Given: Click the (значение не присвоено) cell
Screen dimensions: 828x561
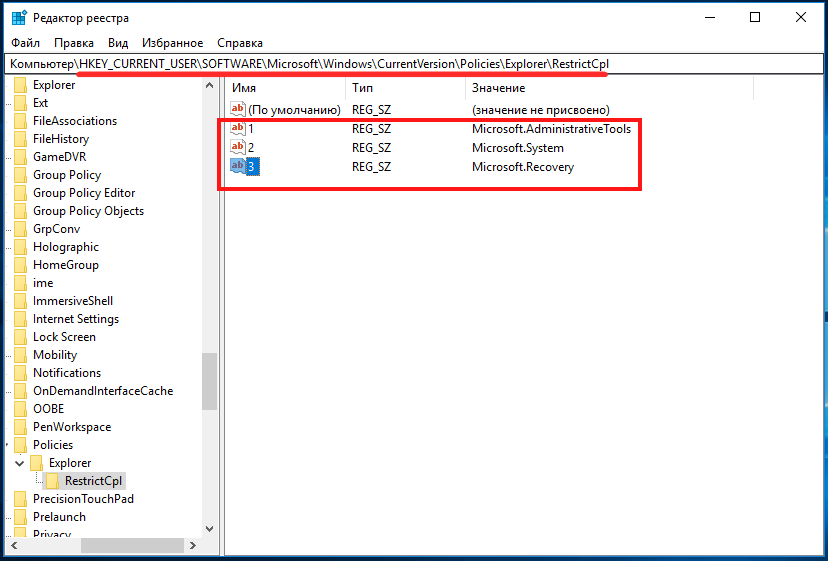Looking at the screenshot, I should click(x=541, y=110).
